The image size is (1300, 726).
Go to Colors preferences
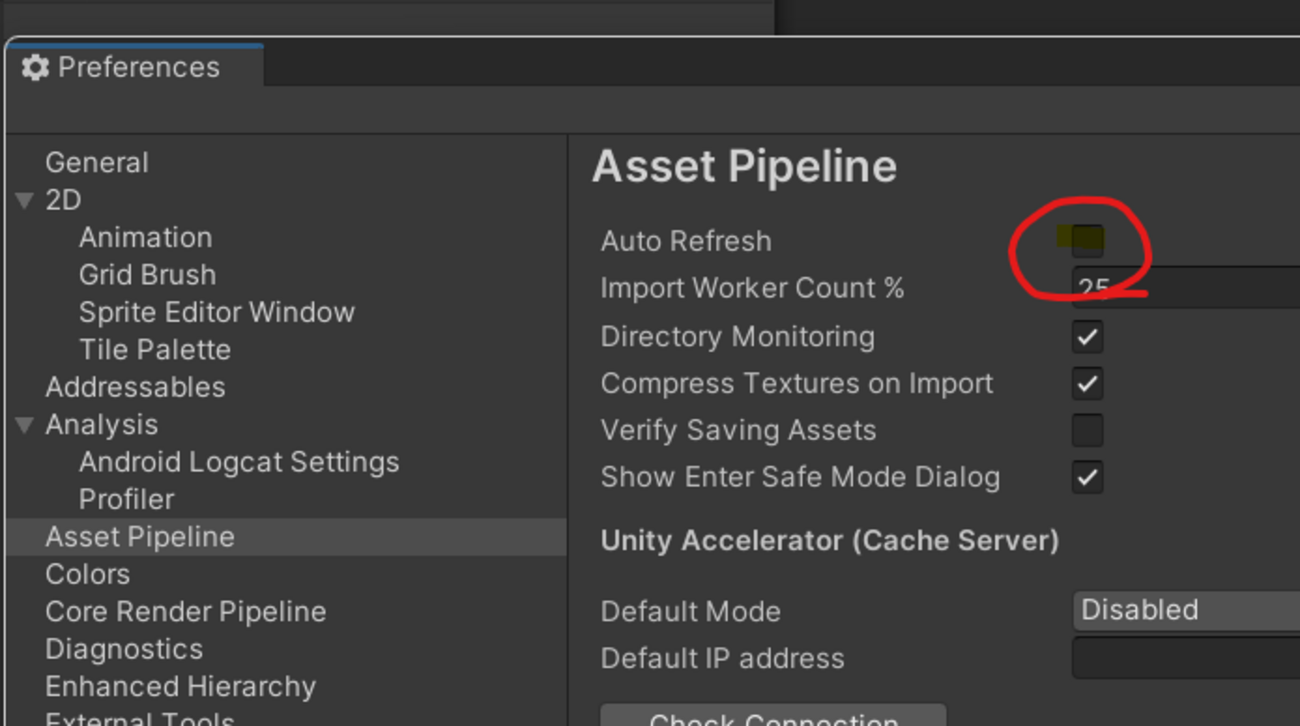(x=88, y=575)
